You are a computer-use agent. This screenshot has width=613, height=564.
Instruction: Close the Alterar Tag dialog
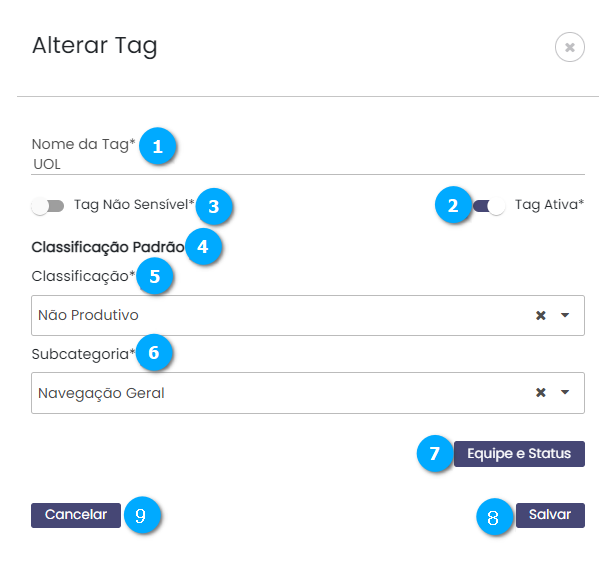[569, 47]
